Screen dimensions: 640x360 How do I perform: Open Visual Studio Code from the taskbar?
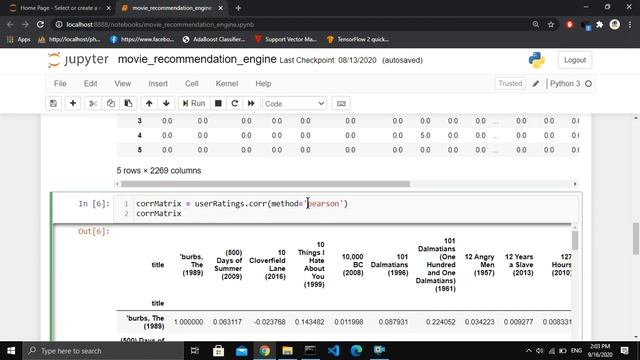[333, 351]
